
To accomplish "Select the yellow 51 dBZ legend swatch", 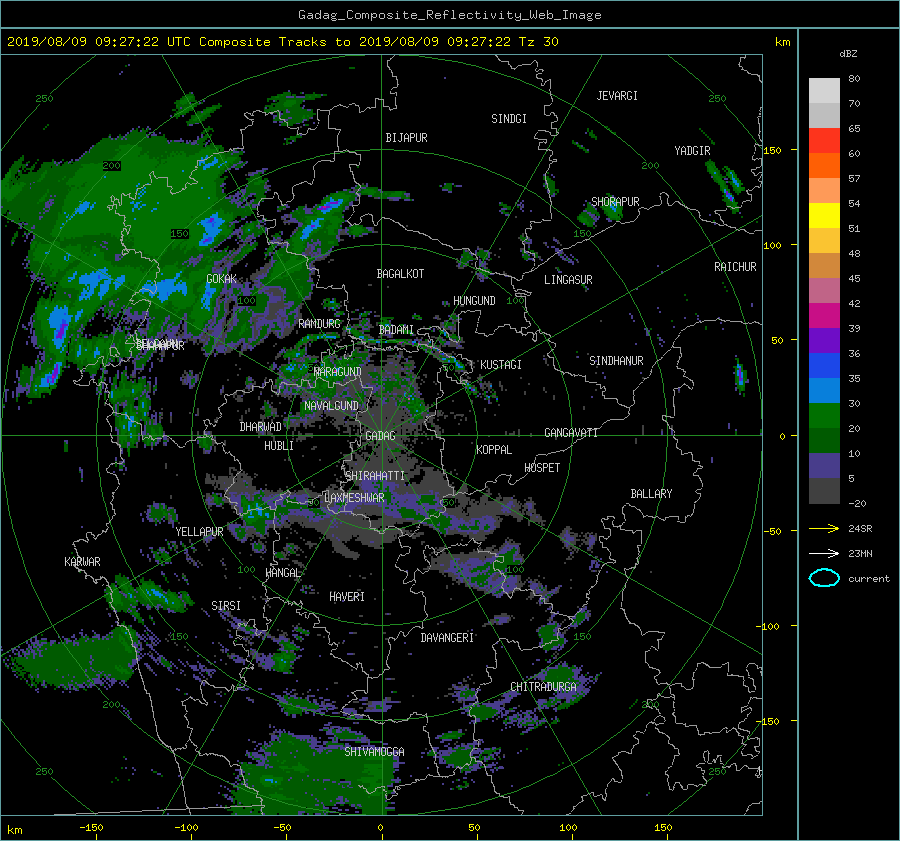I will click(x=824, y=216).
